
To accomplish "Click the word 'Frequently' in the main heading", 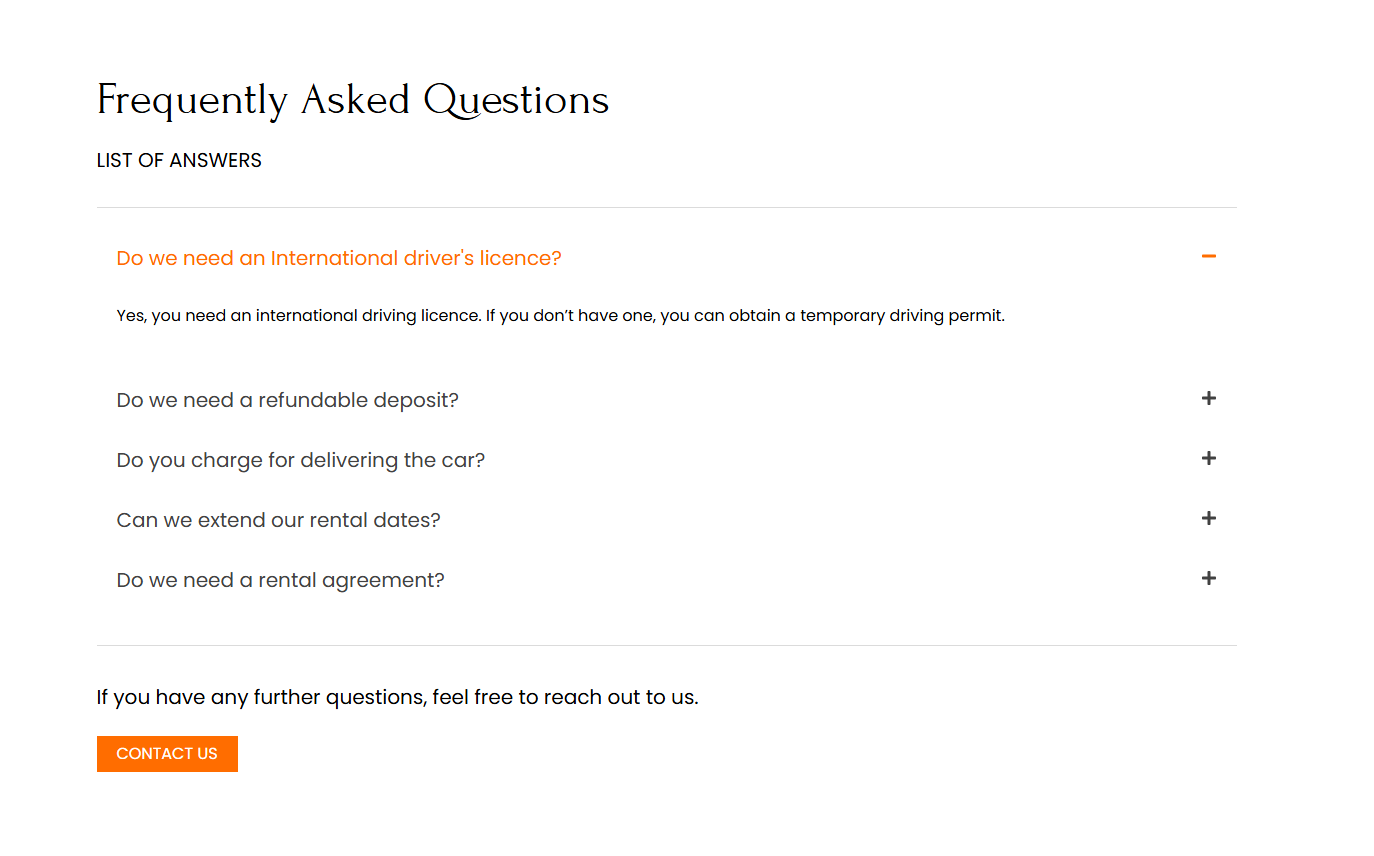I will pyautogui.click(x=192, y=100).
